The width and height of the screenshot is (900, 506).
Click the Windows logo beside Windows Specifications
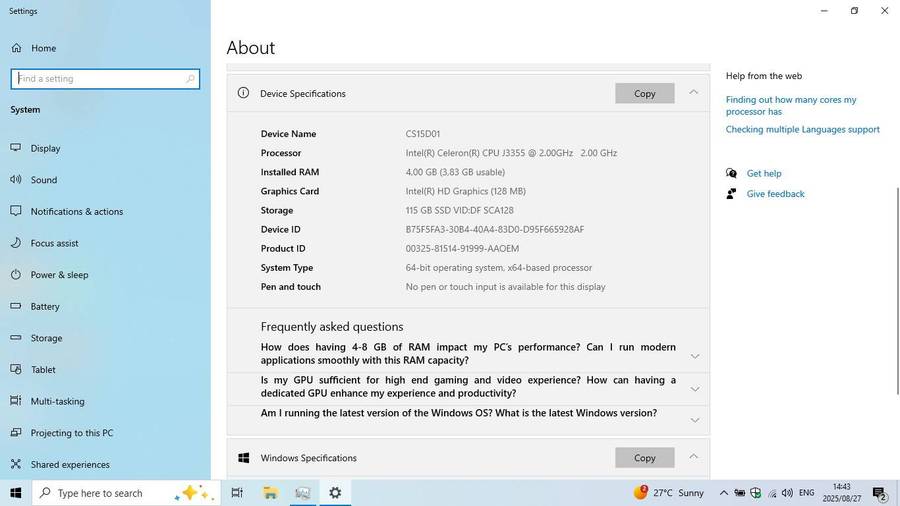pos(243,458)
